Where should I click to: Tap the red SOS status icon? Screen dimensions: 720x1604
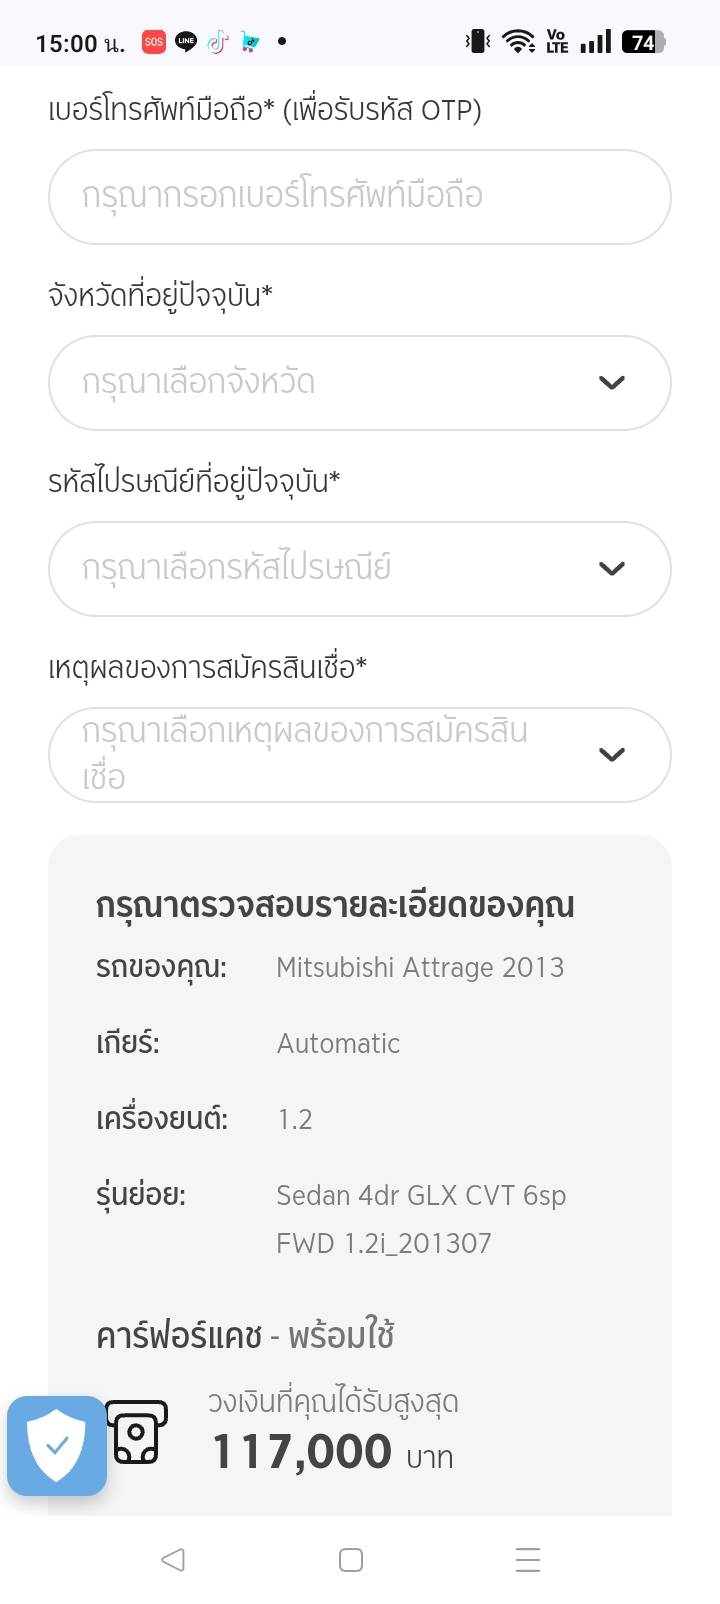pos(153,42)
